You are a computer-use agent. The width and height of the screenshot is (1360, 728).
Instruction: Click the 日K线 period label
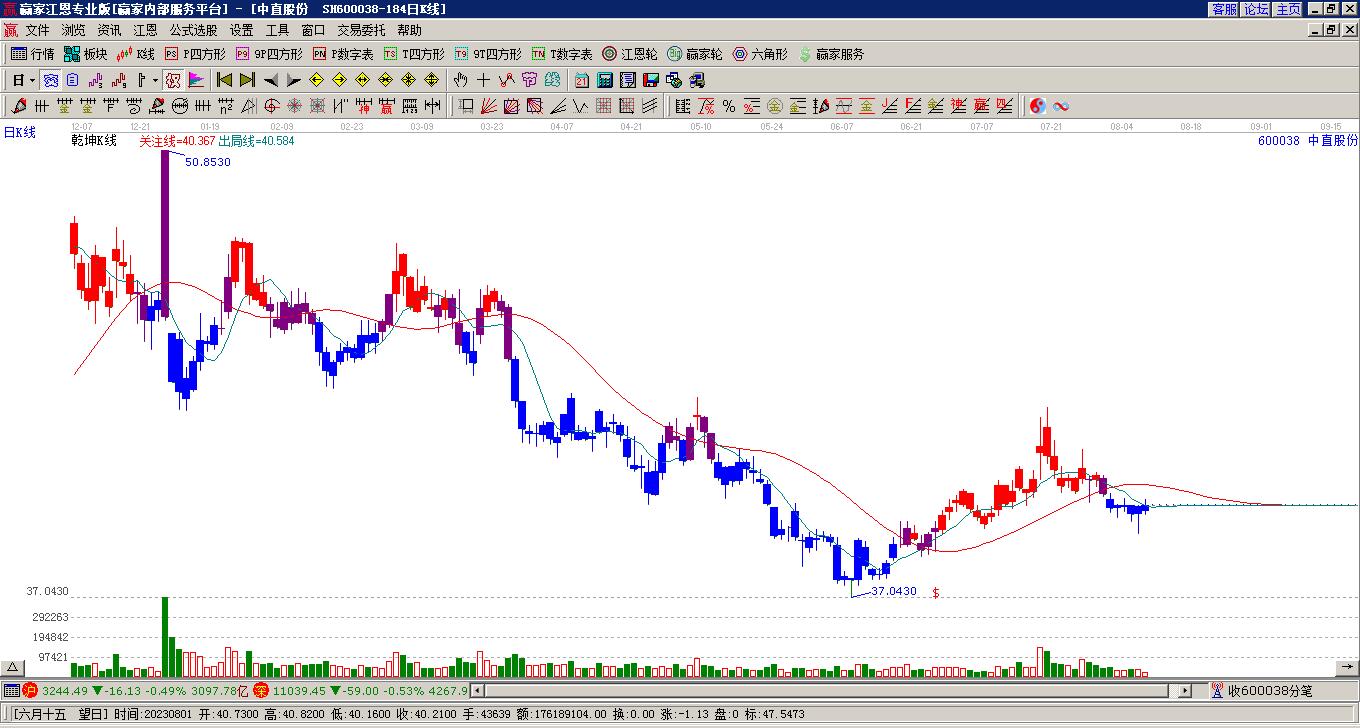click(x=19, y=132)
